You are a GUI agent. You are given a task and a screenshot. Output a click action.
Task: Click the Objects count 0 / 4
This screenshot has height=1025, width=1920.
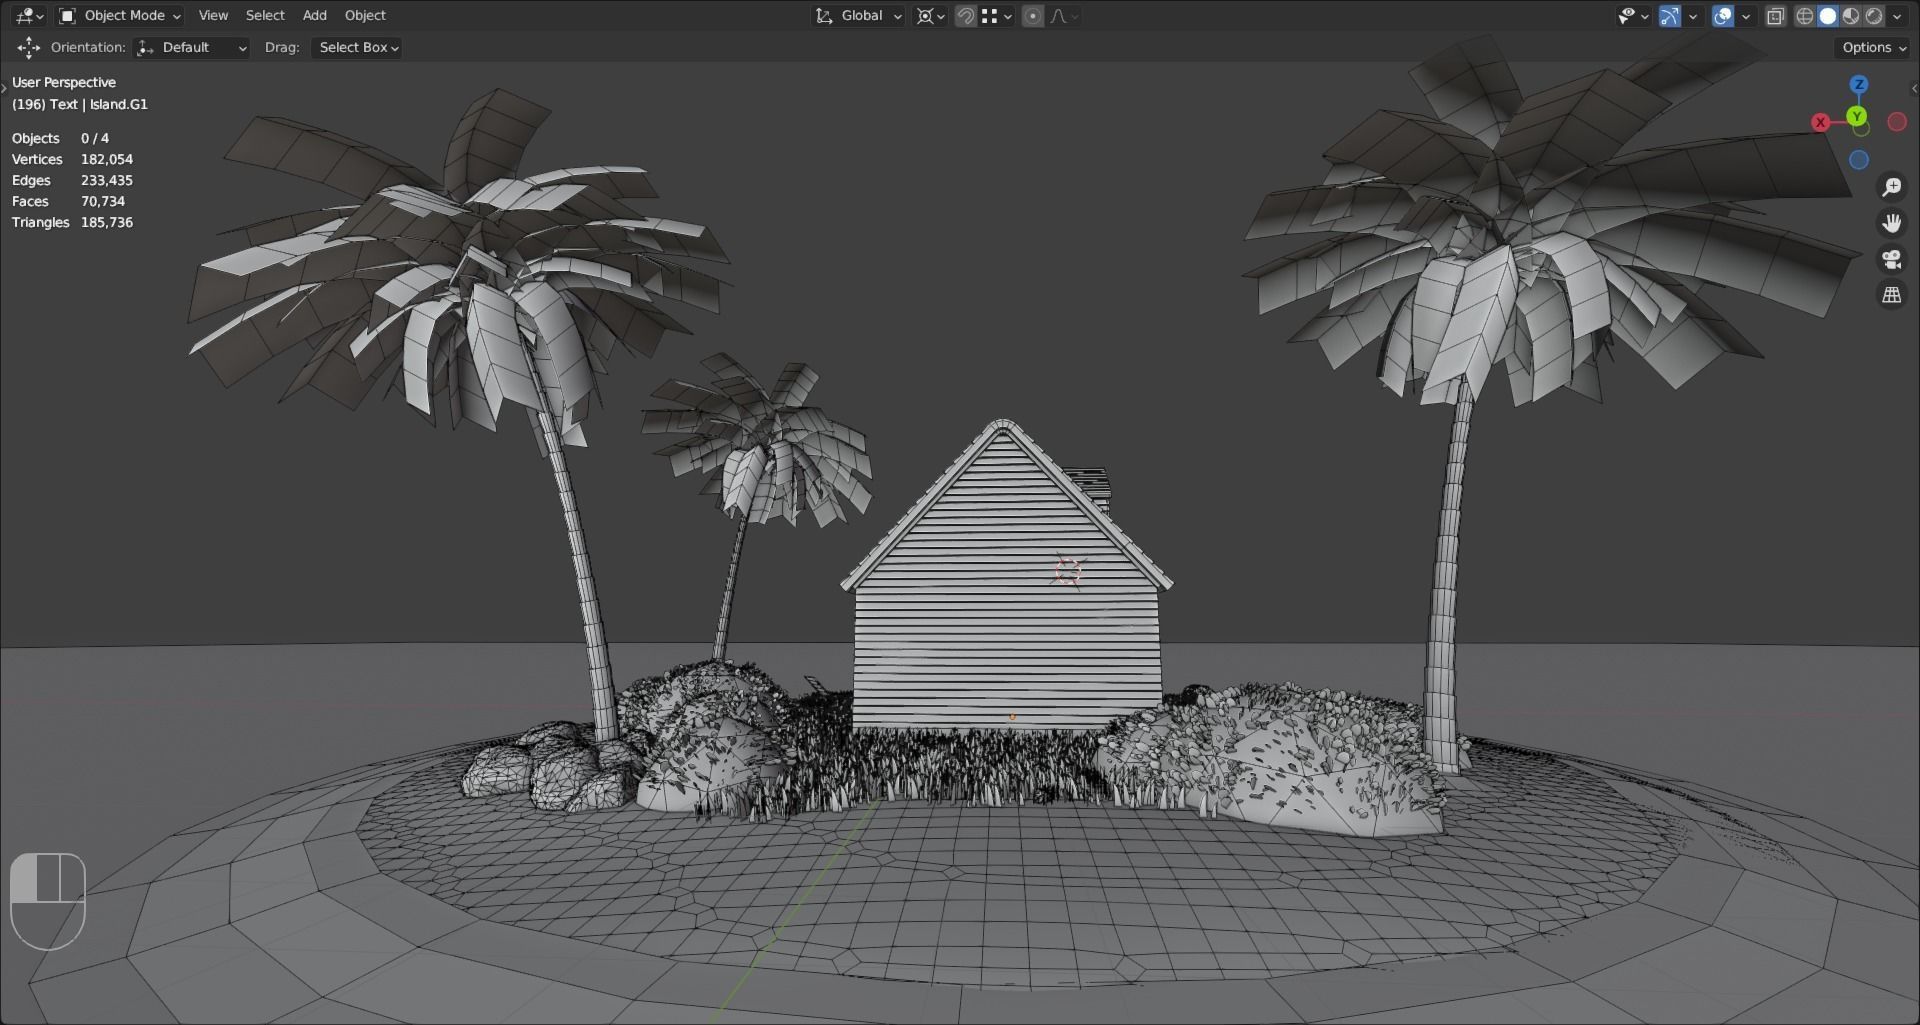[x=95, y=138]
